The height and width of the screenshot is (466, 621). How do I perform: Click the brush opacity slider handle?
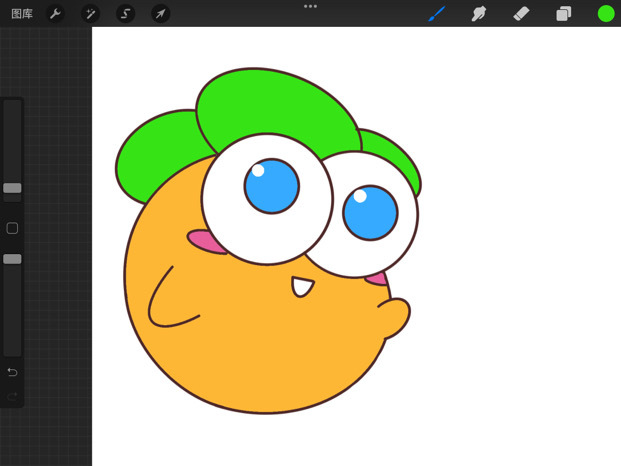12,259
